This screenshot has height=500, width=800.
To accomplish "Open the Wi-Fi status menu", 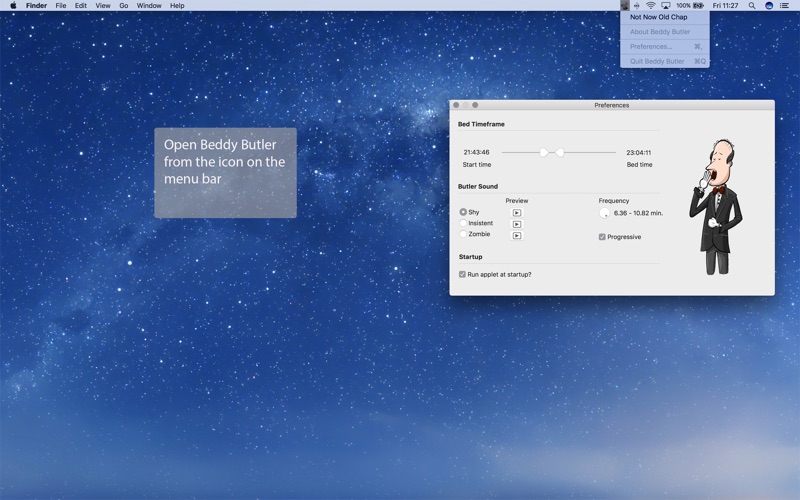I will [651, 6].
